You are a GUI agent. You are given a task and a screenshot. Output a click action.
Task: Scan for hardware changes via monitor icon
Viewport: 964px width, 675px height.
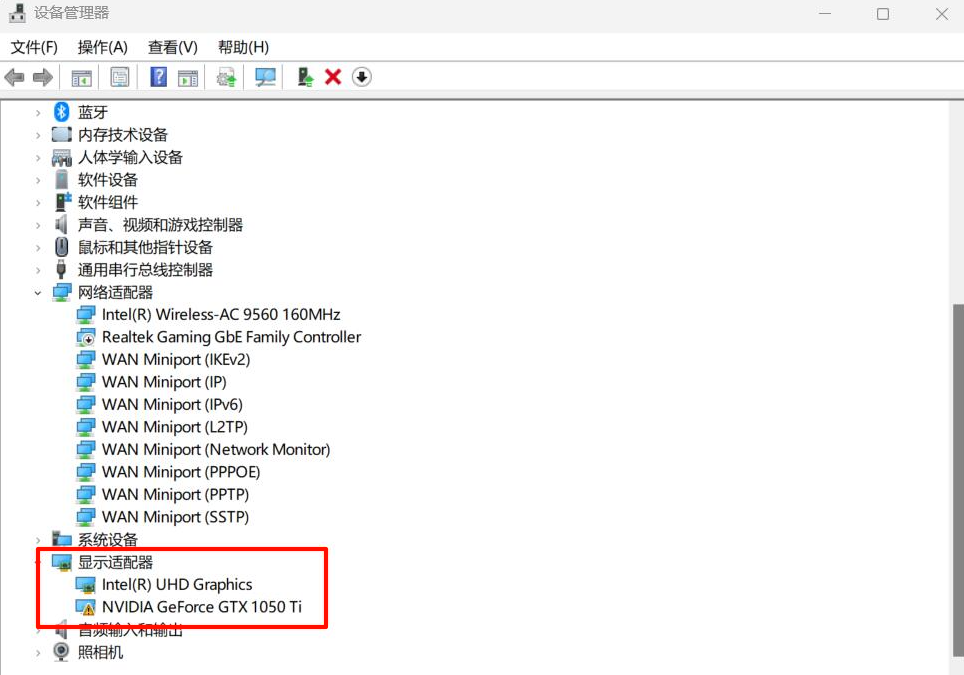(x=265, y=77)
